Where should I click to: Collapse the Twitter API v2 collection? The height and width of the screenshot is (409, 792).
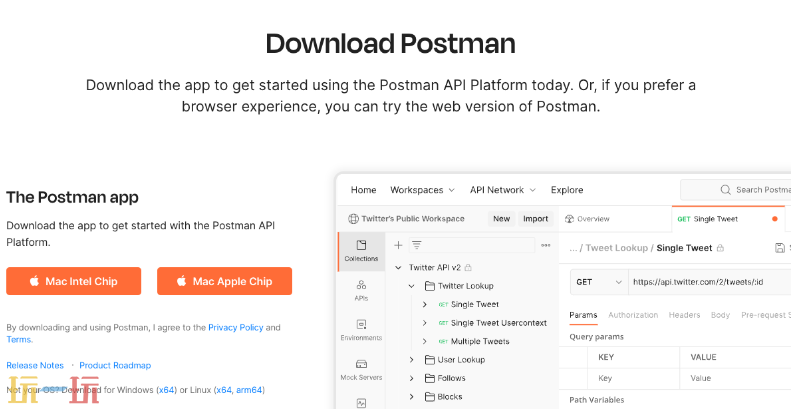pos(398,267)
